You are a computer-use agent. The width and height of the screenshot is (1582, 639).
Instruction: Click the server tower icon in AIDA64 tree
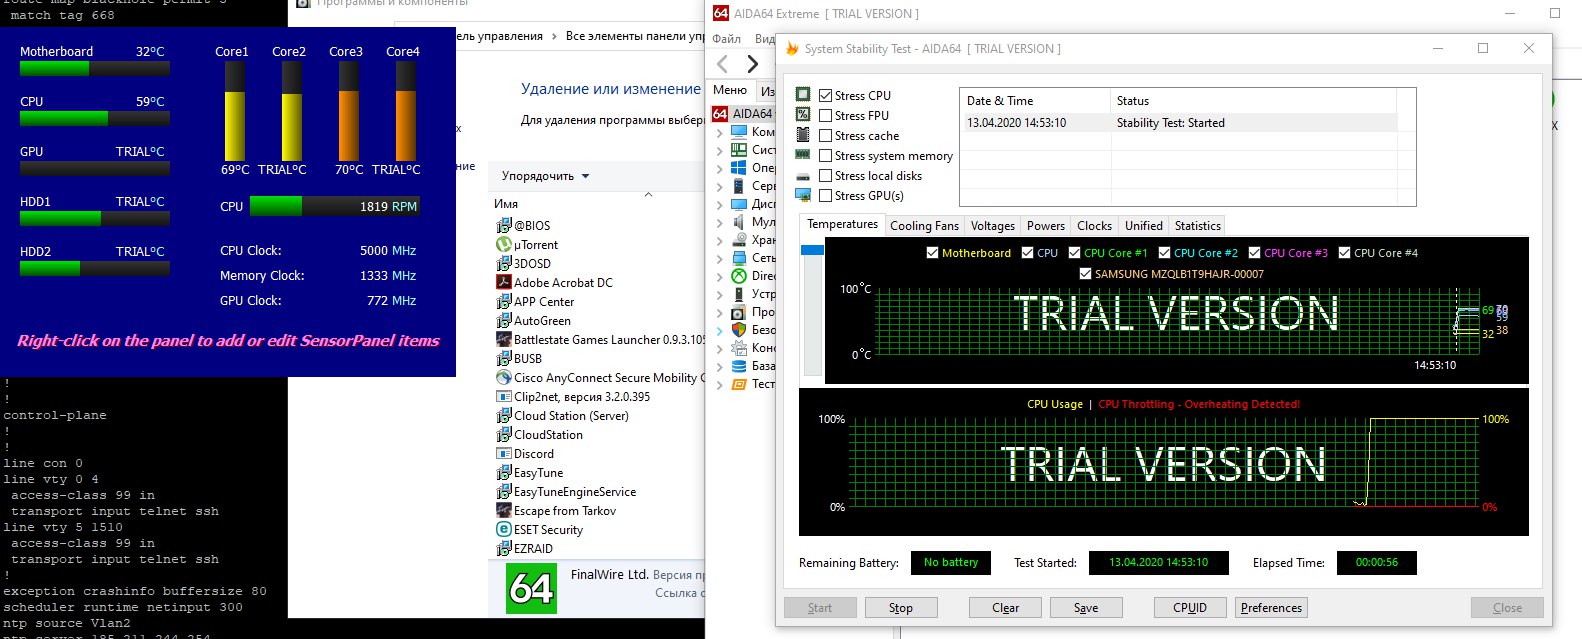[739, 185]
